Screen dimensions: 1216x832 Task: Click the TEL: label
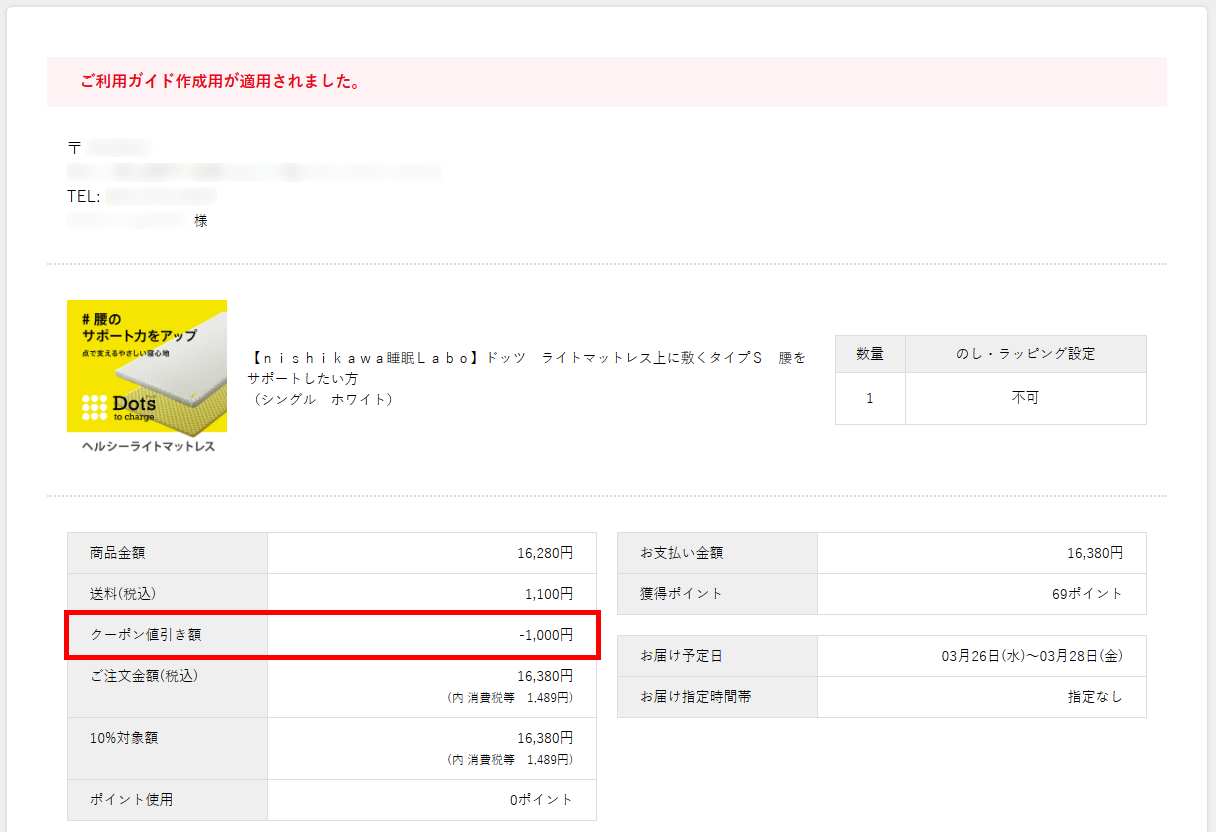[x=84, y=197]
